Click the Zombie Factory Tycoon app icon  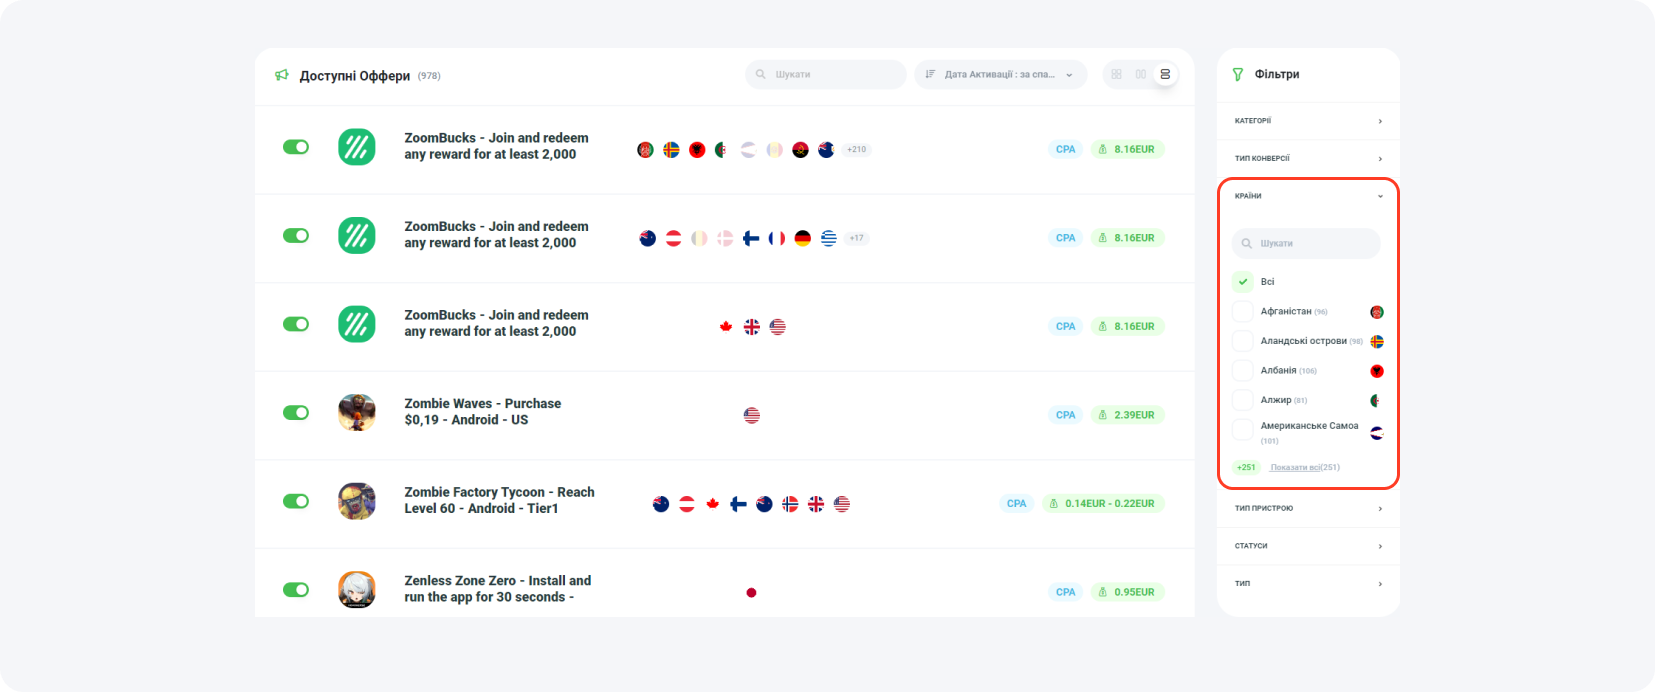pos(357,501)
